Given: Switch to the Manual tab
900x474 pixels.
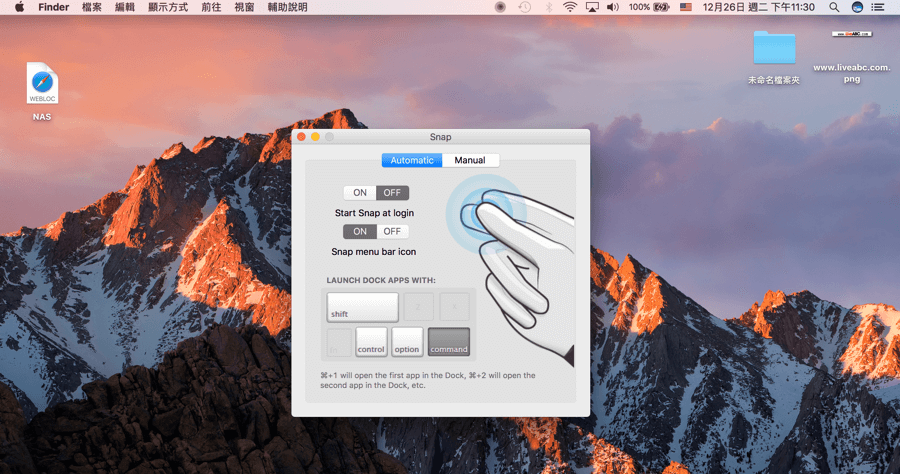Looking at the screenshot, I should point(470,160).
